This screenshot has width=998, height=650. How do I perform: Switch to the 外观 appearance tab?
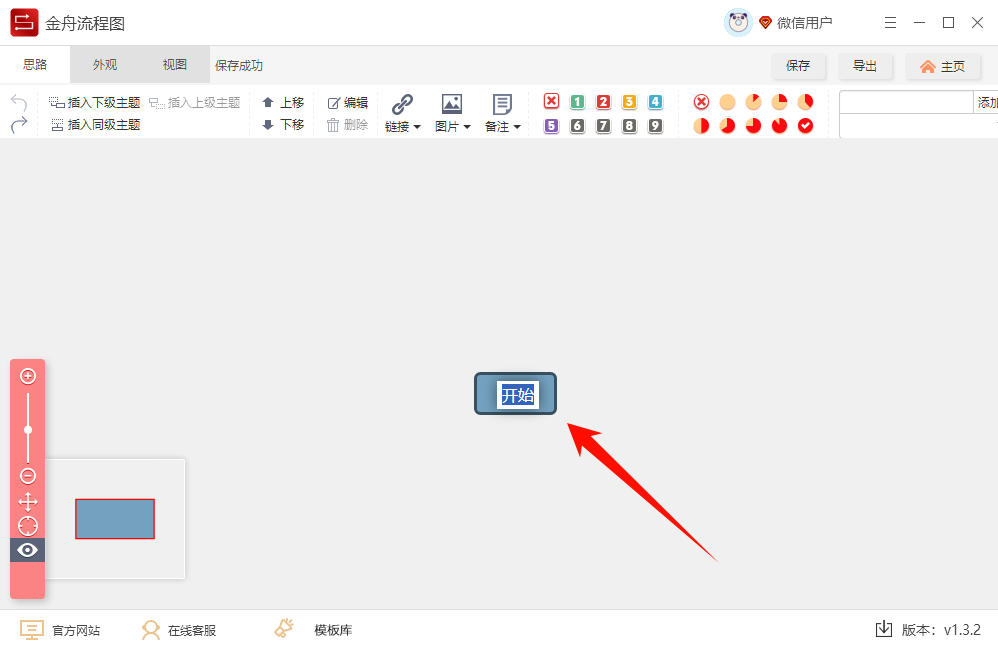click(x=104, y=63)
